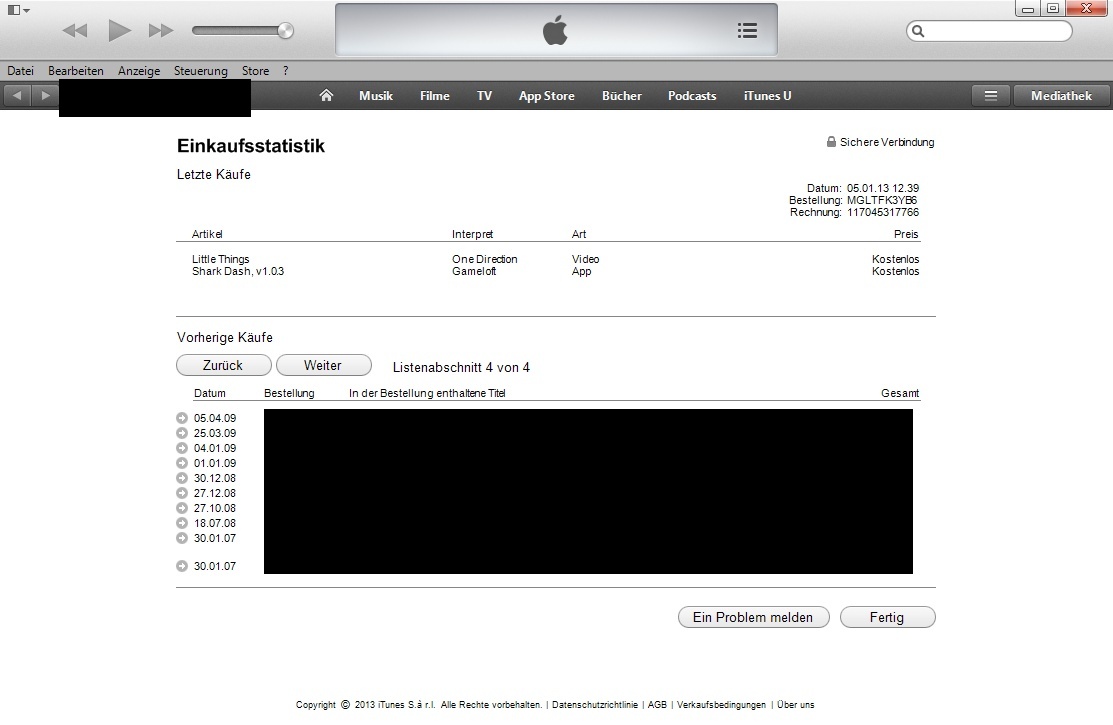Screen dimensions: 1113x725
Task: Open the Steuerung menu
Action: [201, 71]
